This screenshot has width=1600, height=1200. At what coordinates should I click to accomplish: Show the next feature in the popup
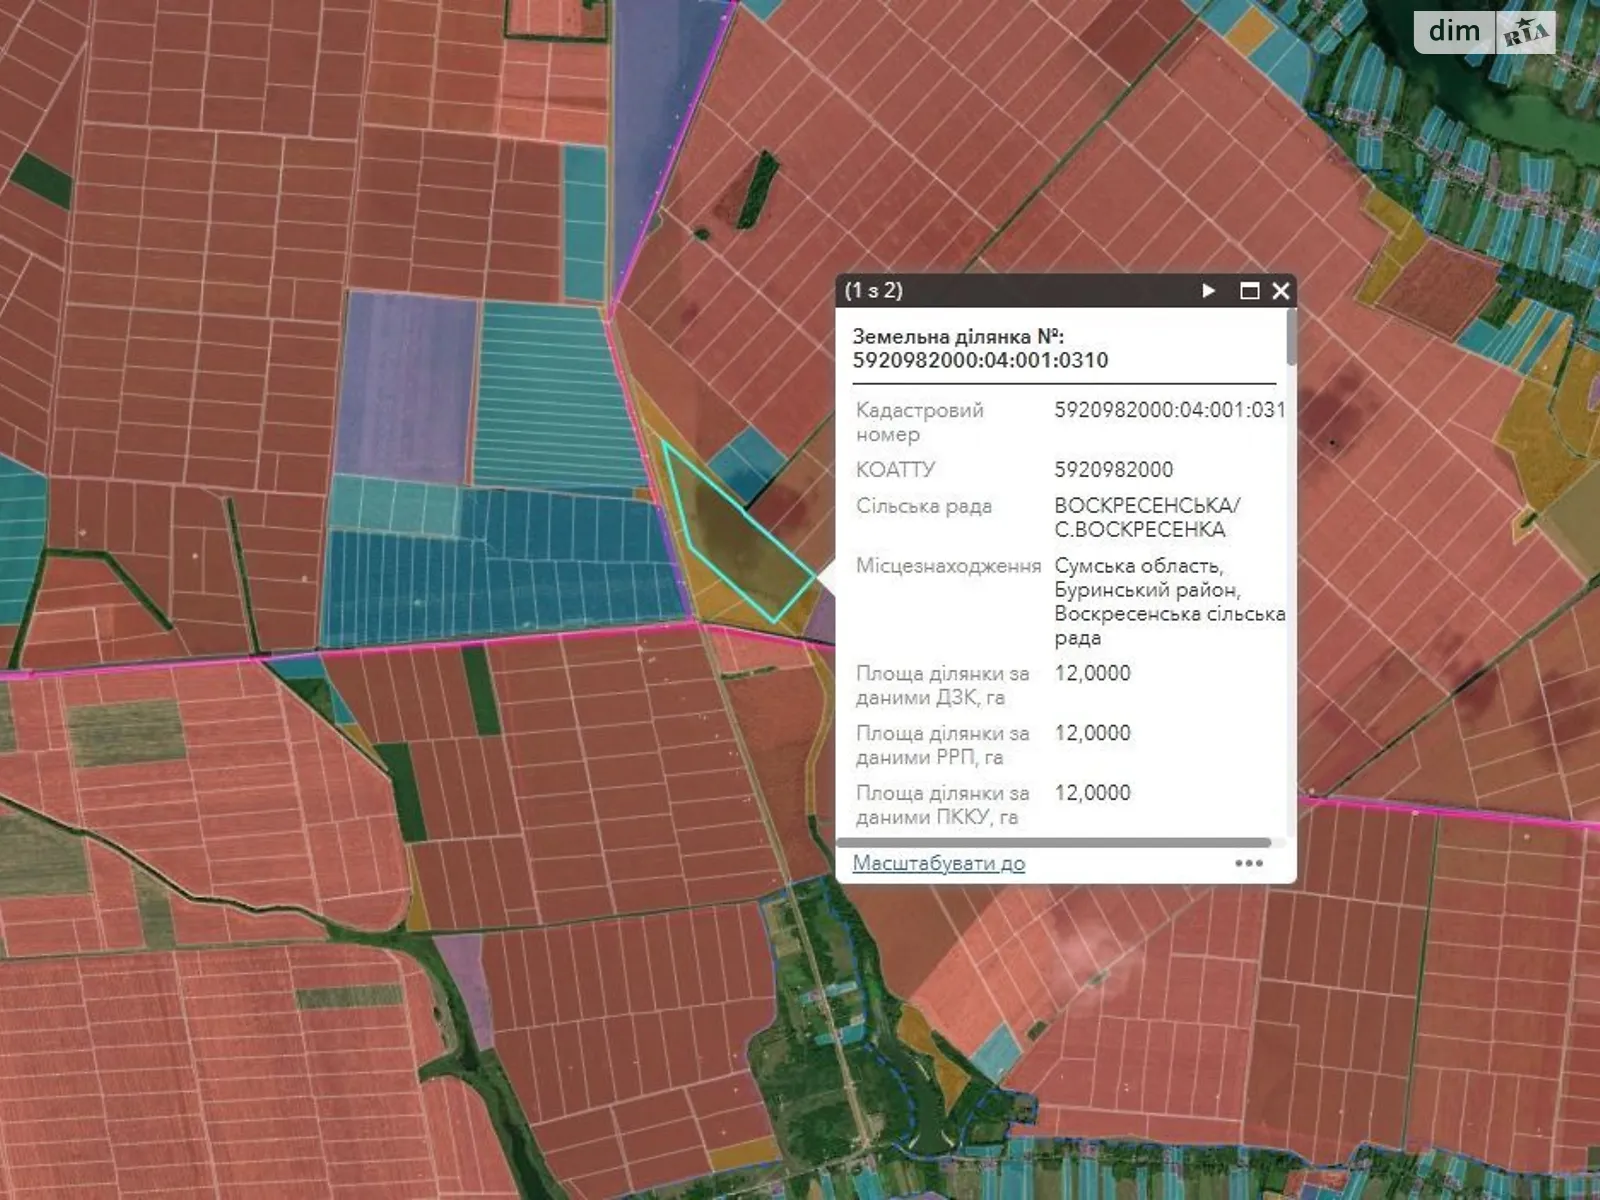click(1208, 291)
